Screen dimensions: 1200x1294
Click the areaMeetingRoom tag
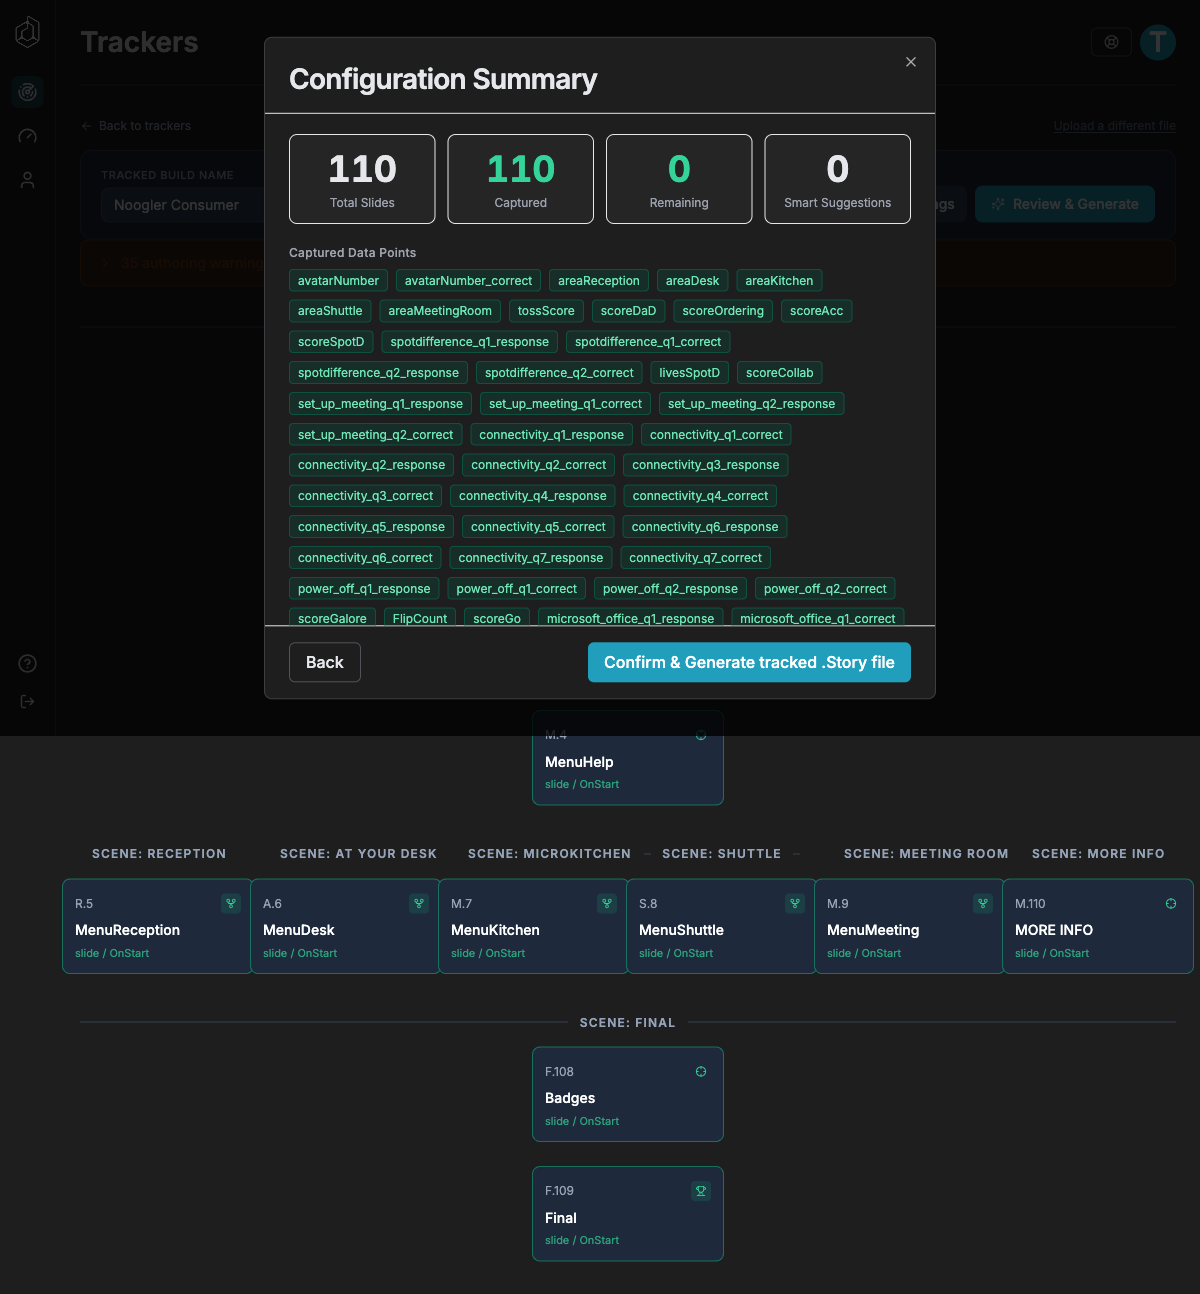[x=440, y=311]
